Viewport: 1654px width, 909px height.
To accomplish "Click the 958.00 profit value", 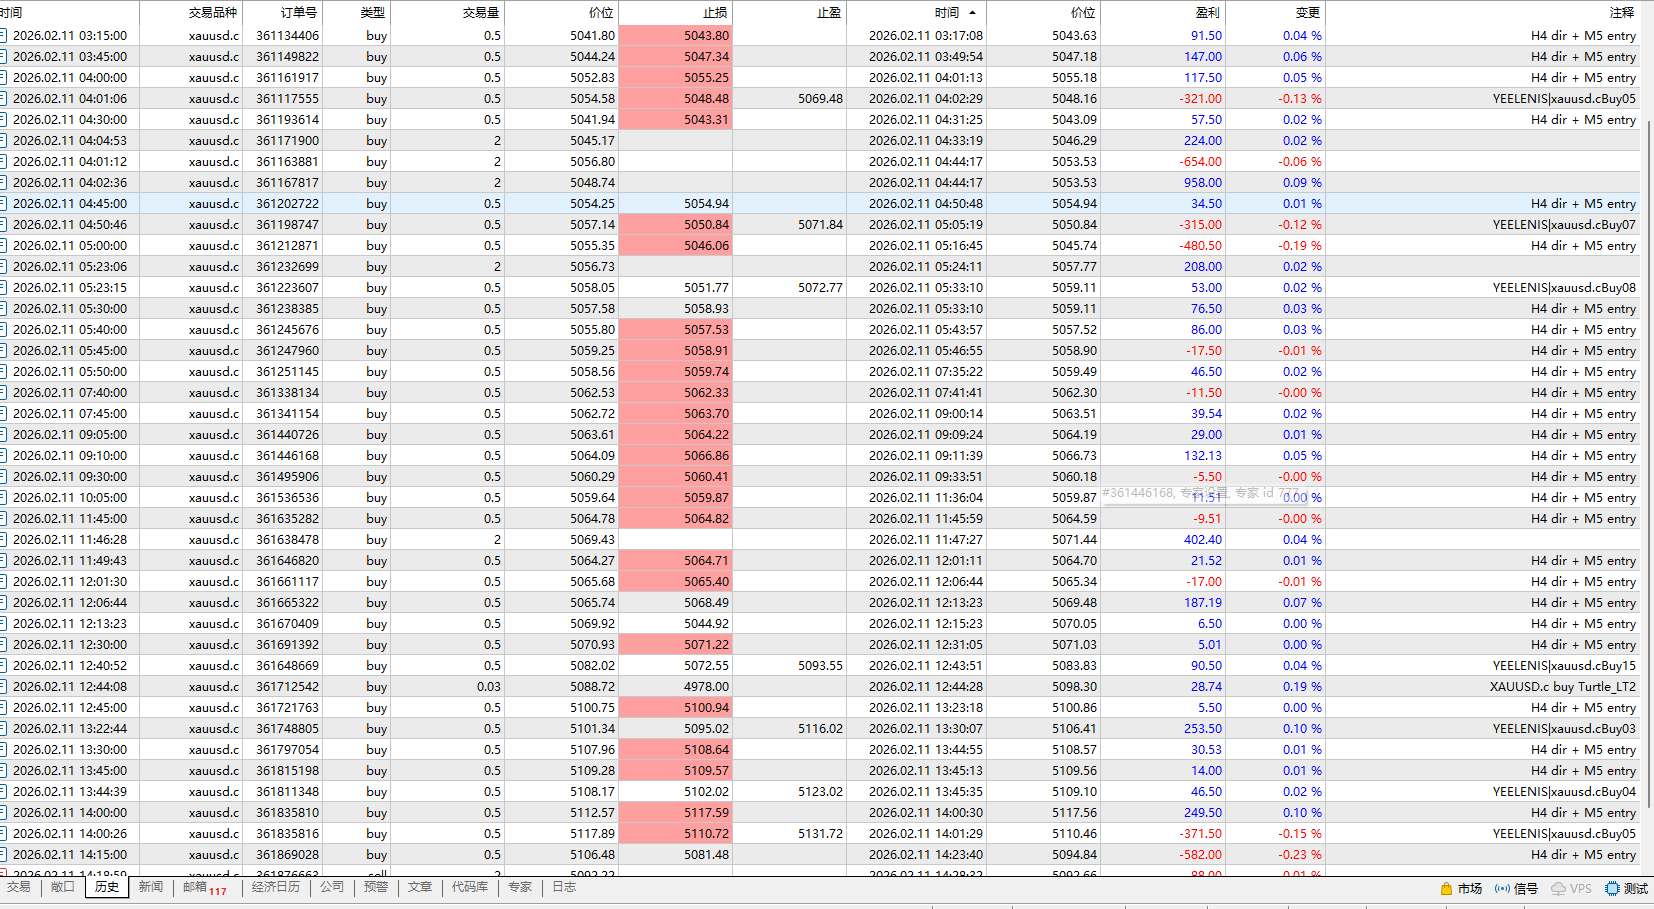I will point(1203,182).
